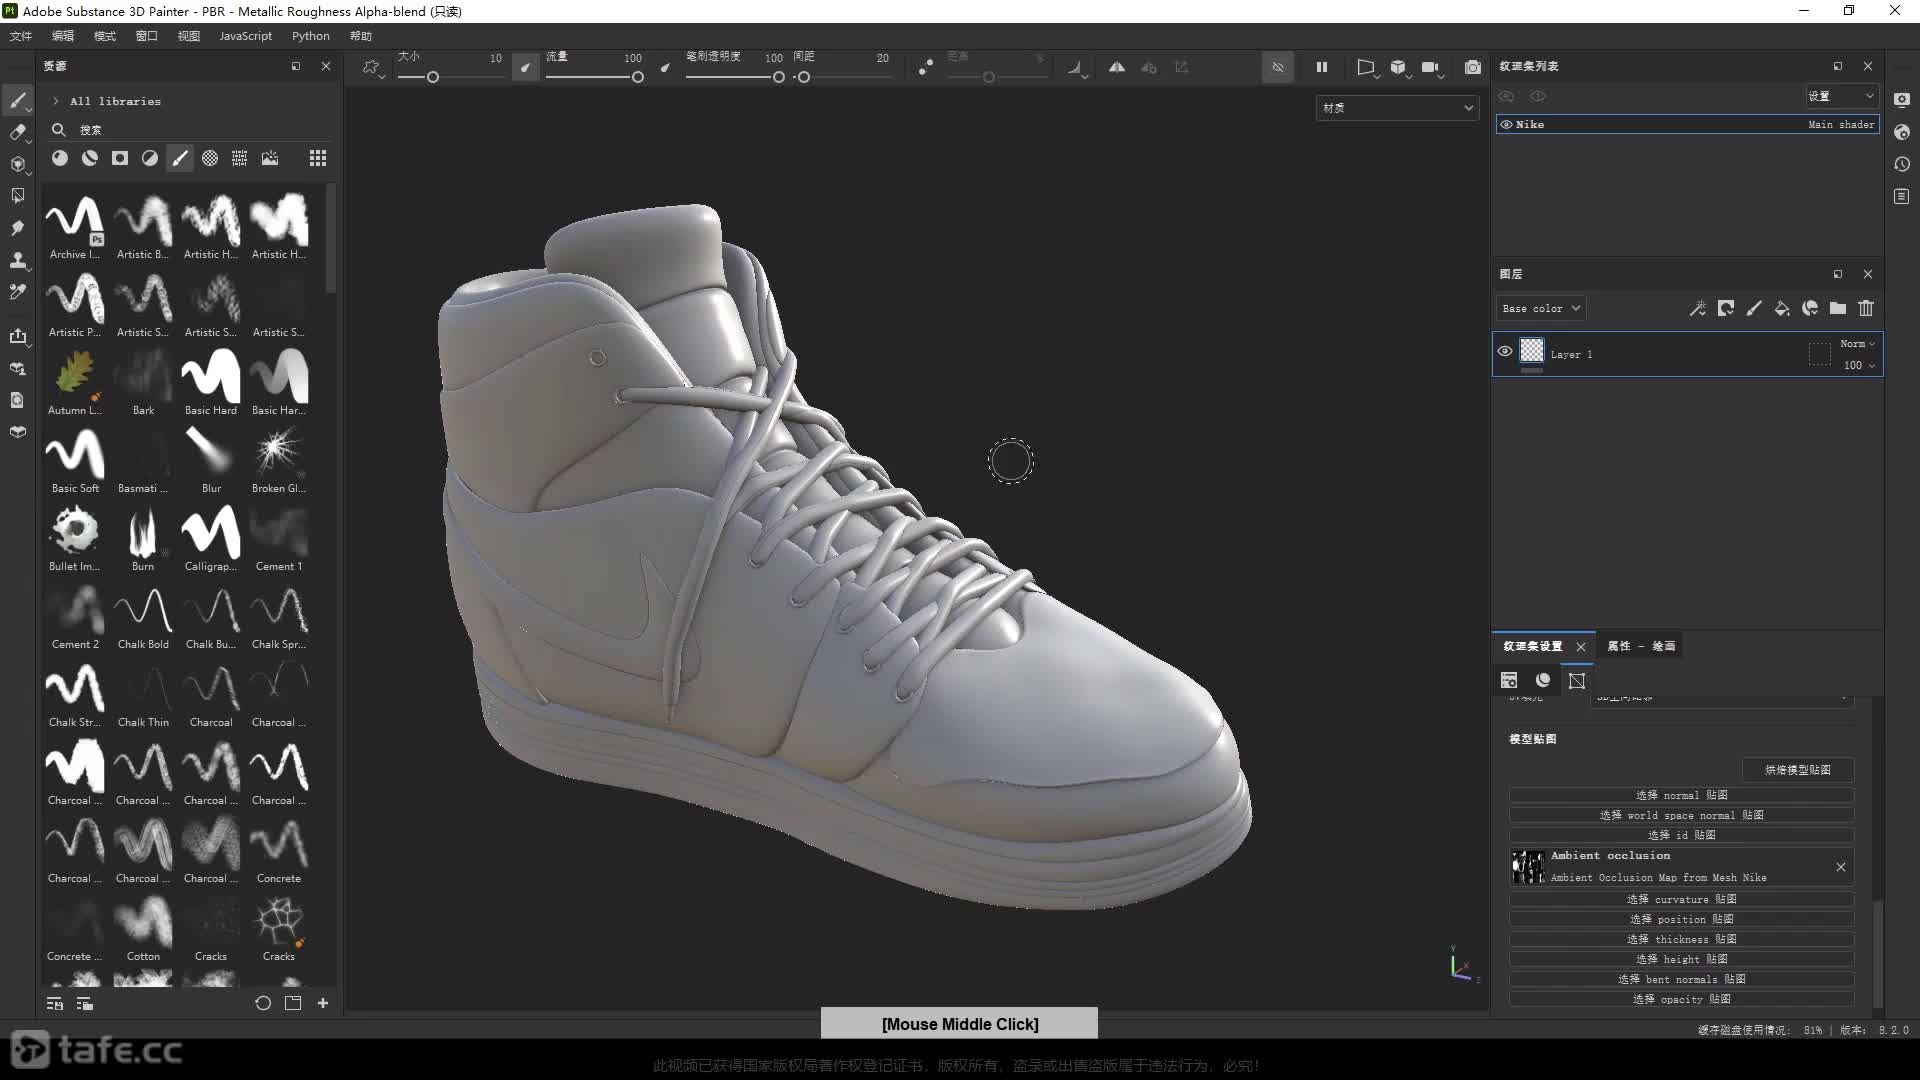Image resolution: width=1920 pixels, height=1080 pixels.
Task: Select the Smudge tool in left toolbar
Action: coord(17,228)
